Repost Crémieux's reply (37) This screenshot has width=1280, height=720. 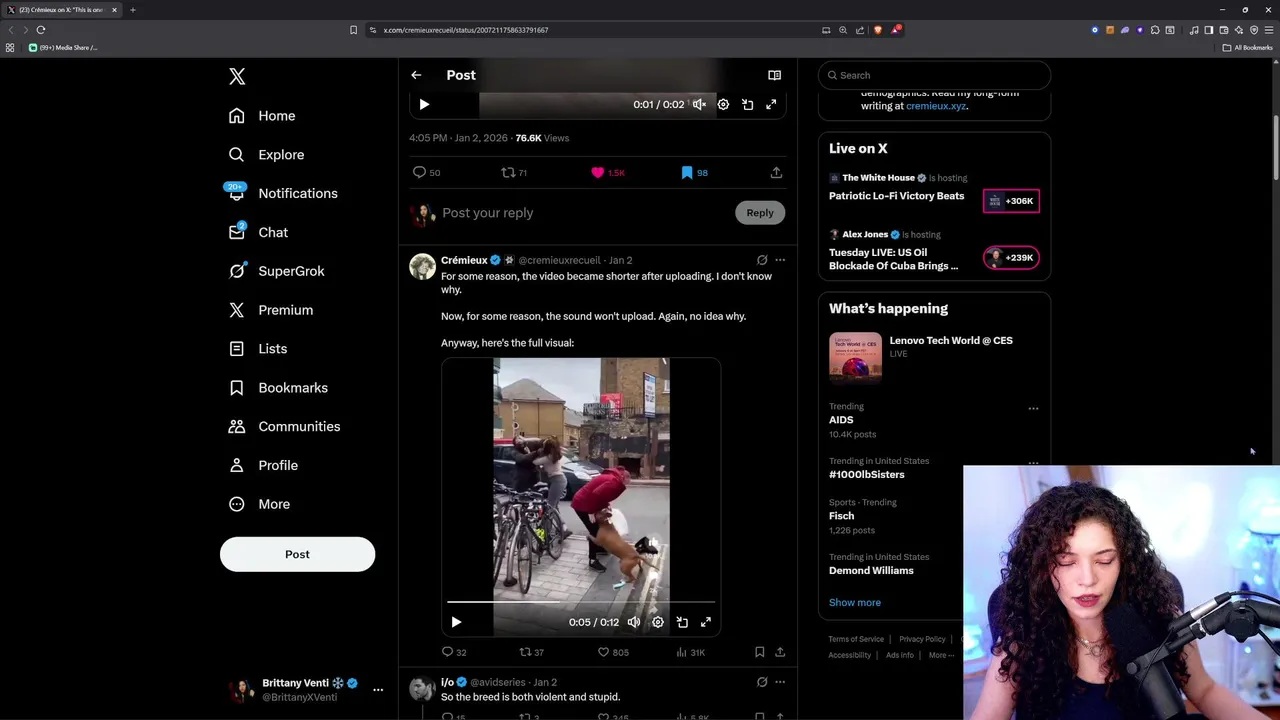coord(532,652)
